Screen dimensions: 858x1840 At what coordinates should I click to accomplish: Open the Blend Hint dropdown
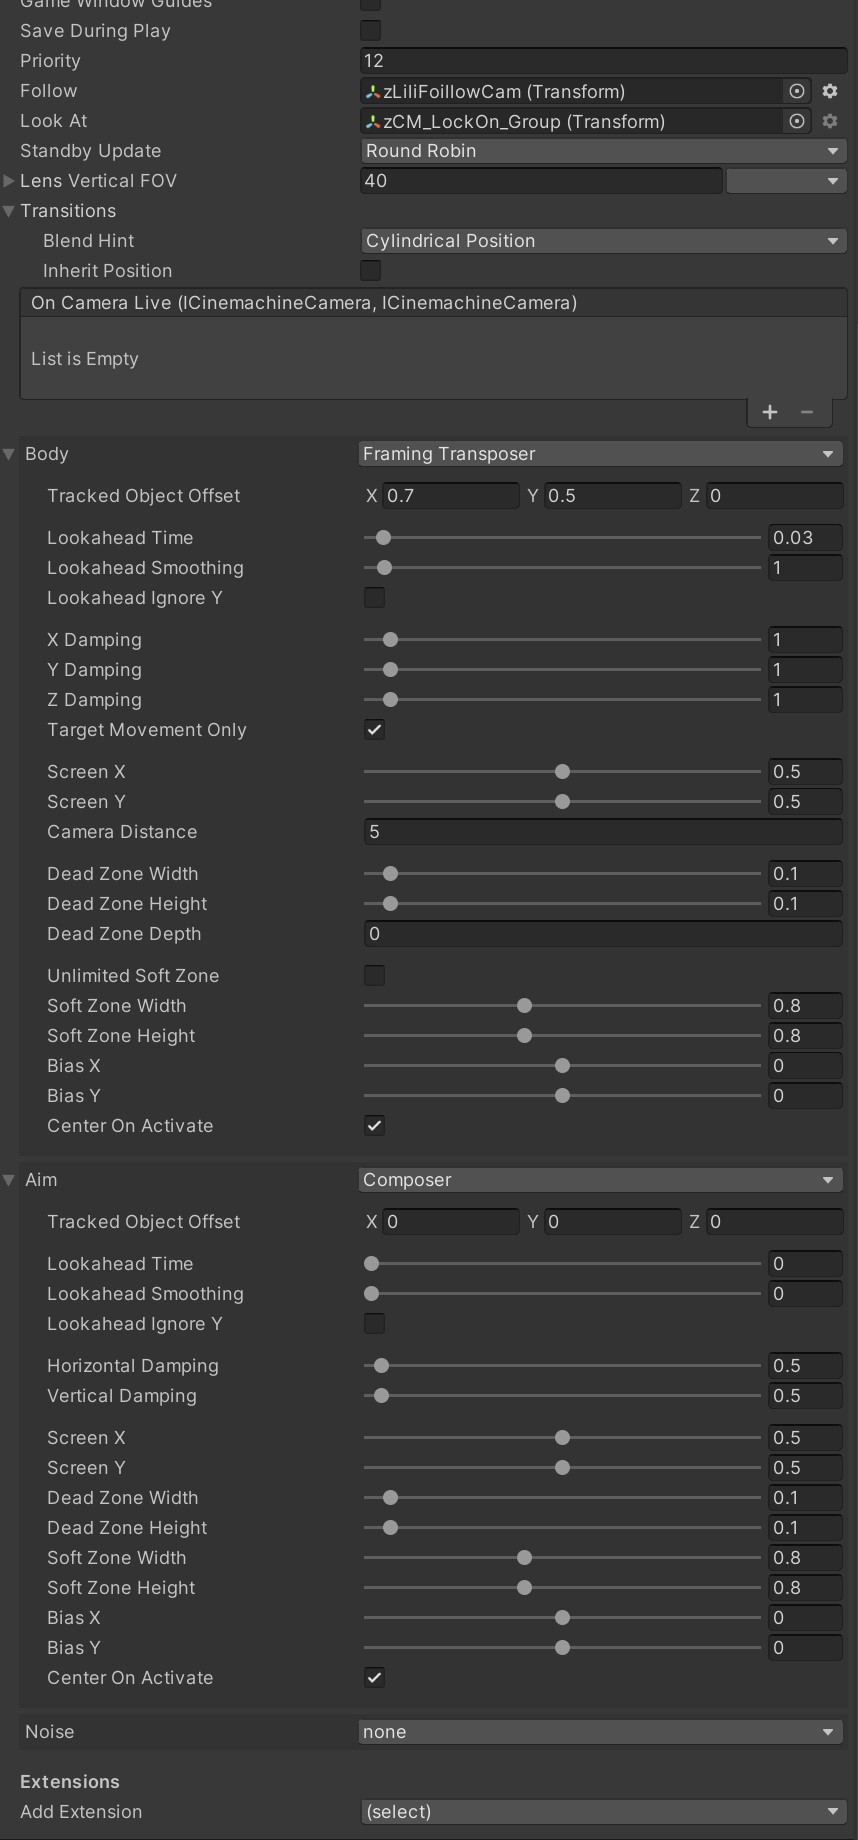(x=600, y=240)
